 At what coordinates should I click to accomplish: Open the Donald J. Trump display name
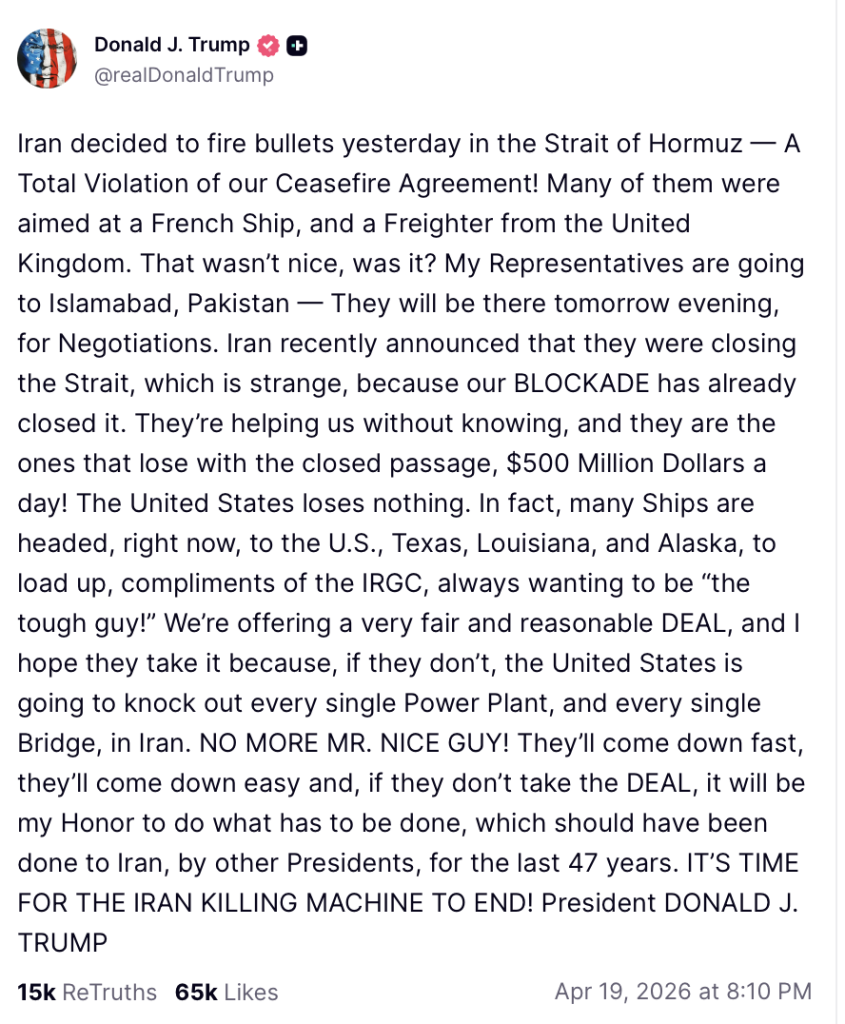(172, 44)
